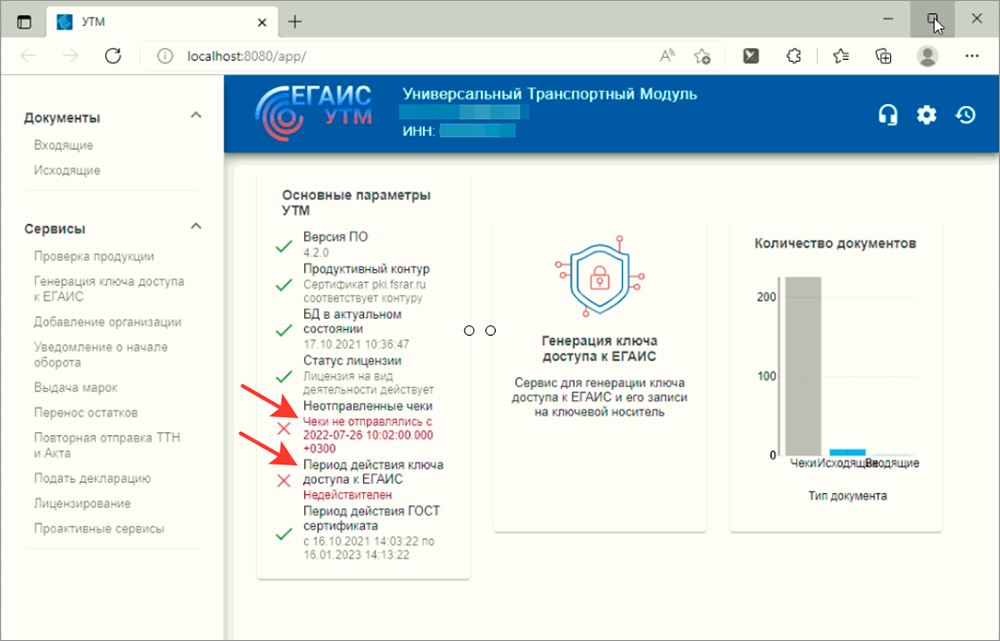
Task: Click version value 4.2.0
Action: coord(316,253)
